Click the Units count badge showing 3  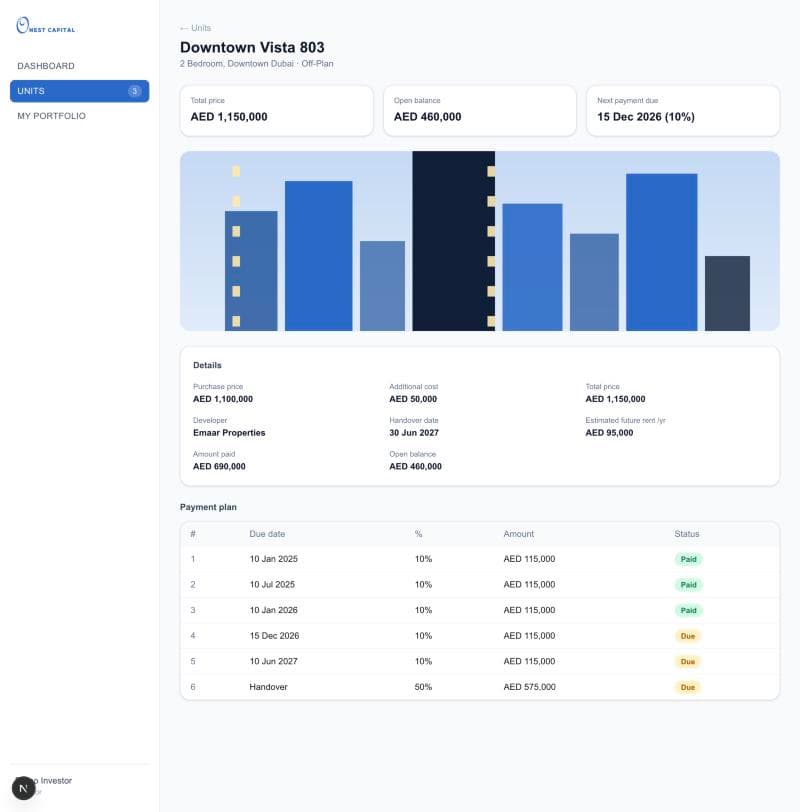click(134, 91)
